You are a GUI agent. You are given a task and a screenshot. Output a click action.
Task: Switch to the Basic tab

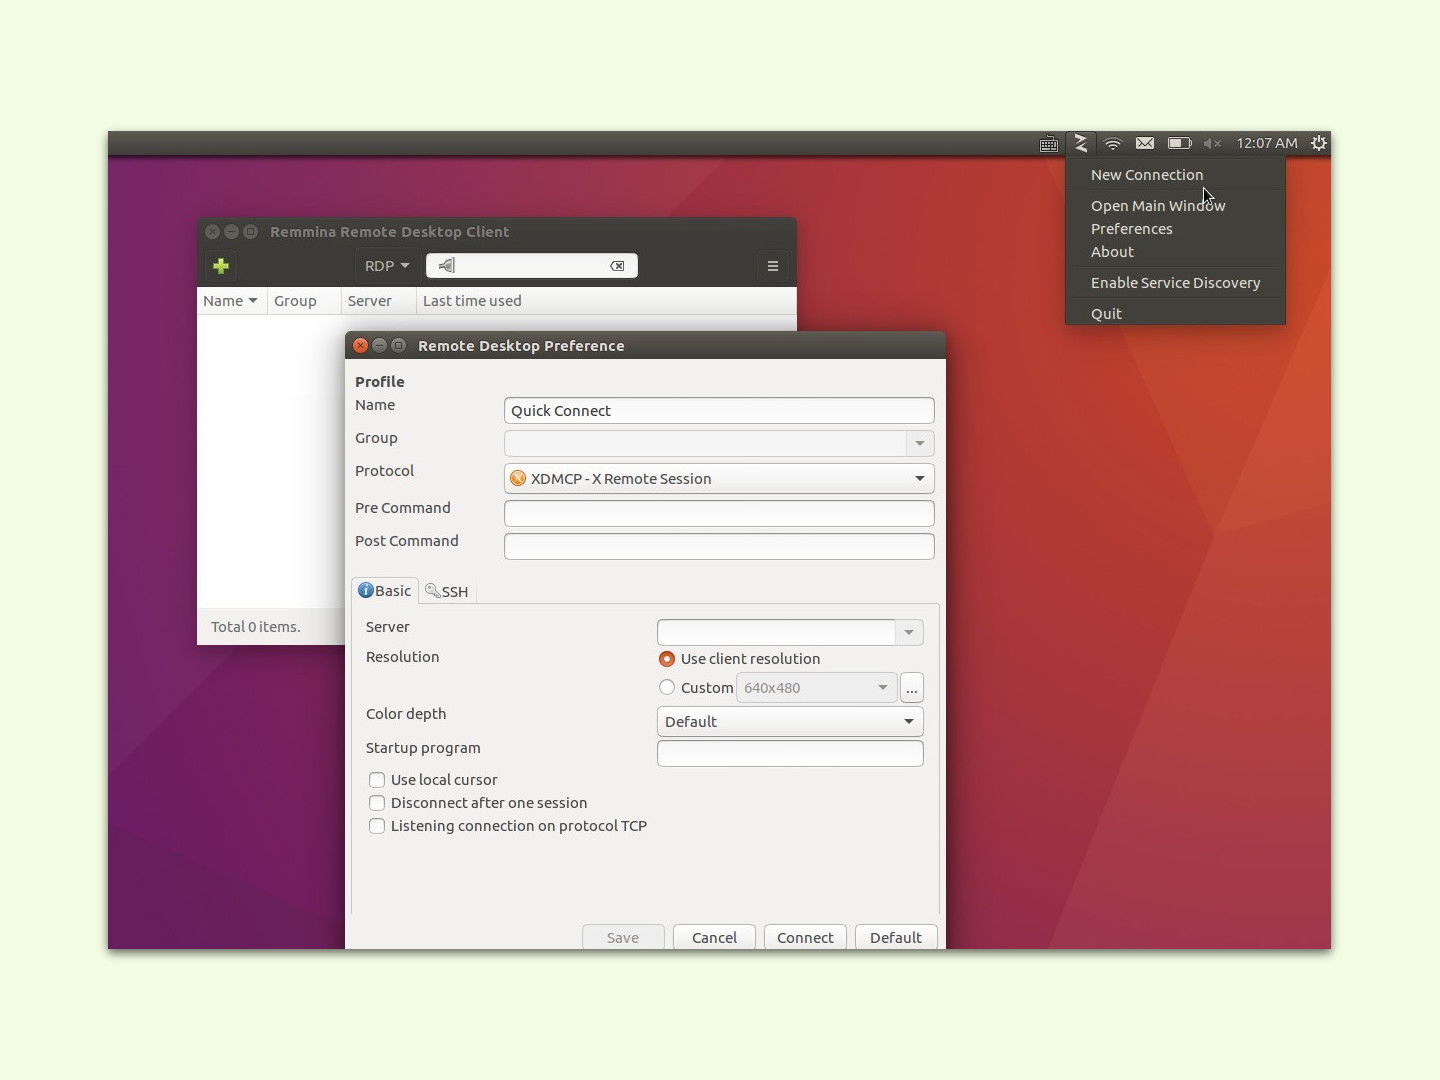click(385, 591)
